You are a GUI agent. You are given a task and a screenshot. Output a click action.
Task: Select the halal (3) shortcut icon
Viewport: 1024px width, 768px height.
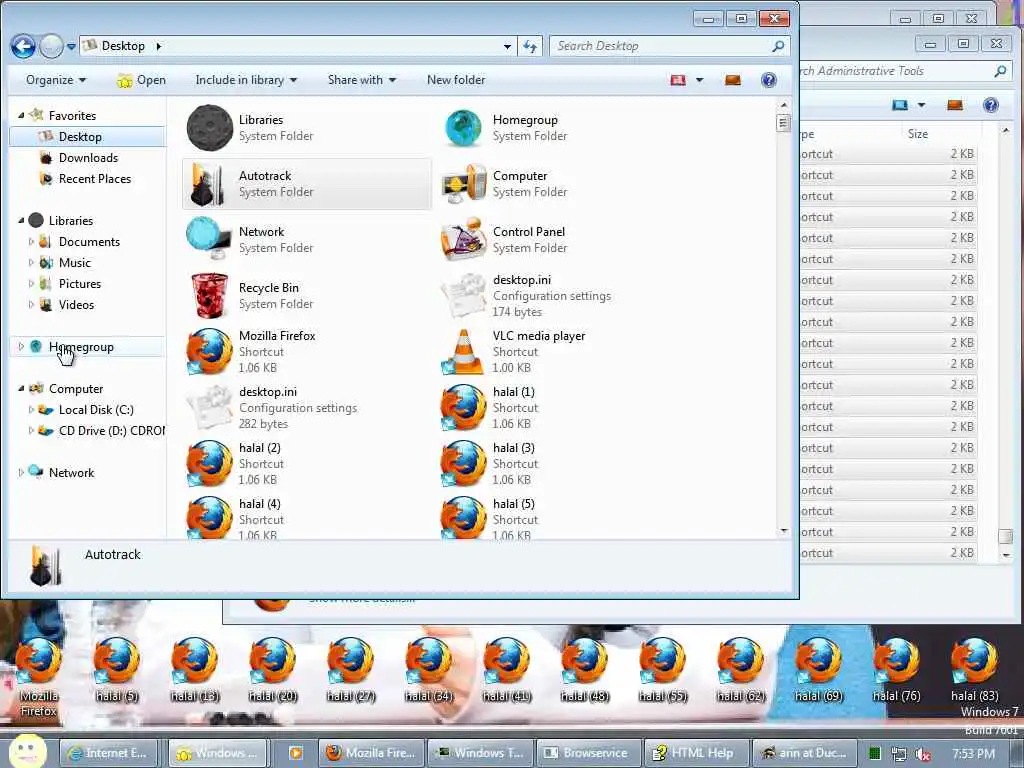[x=464, y=464]
